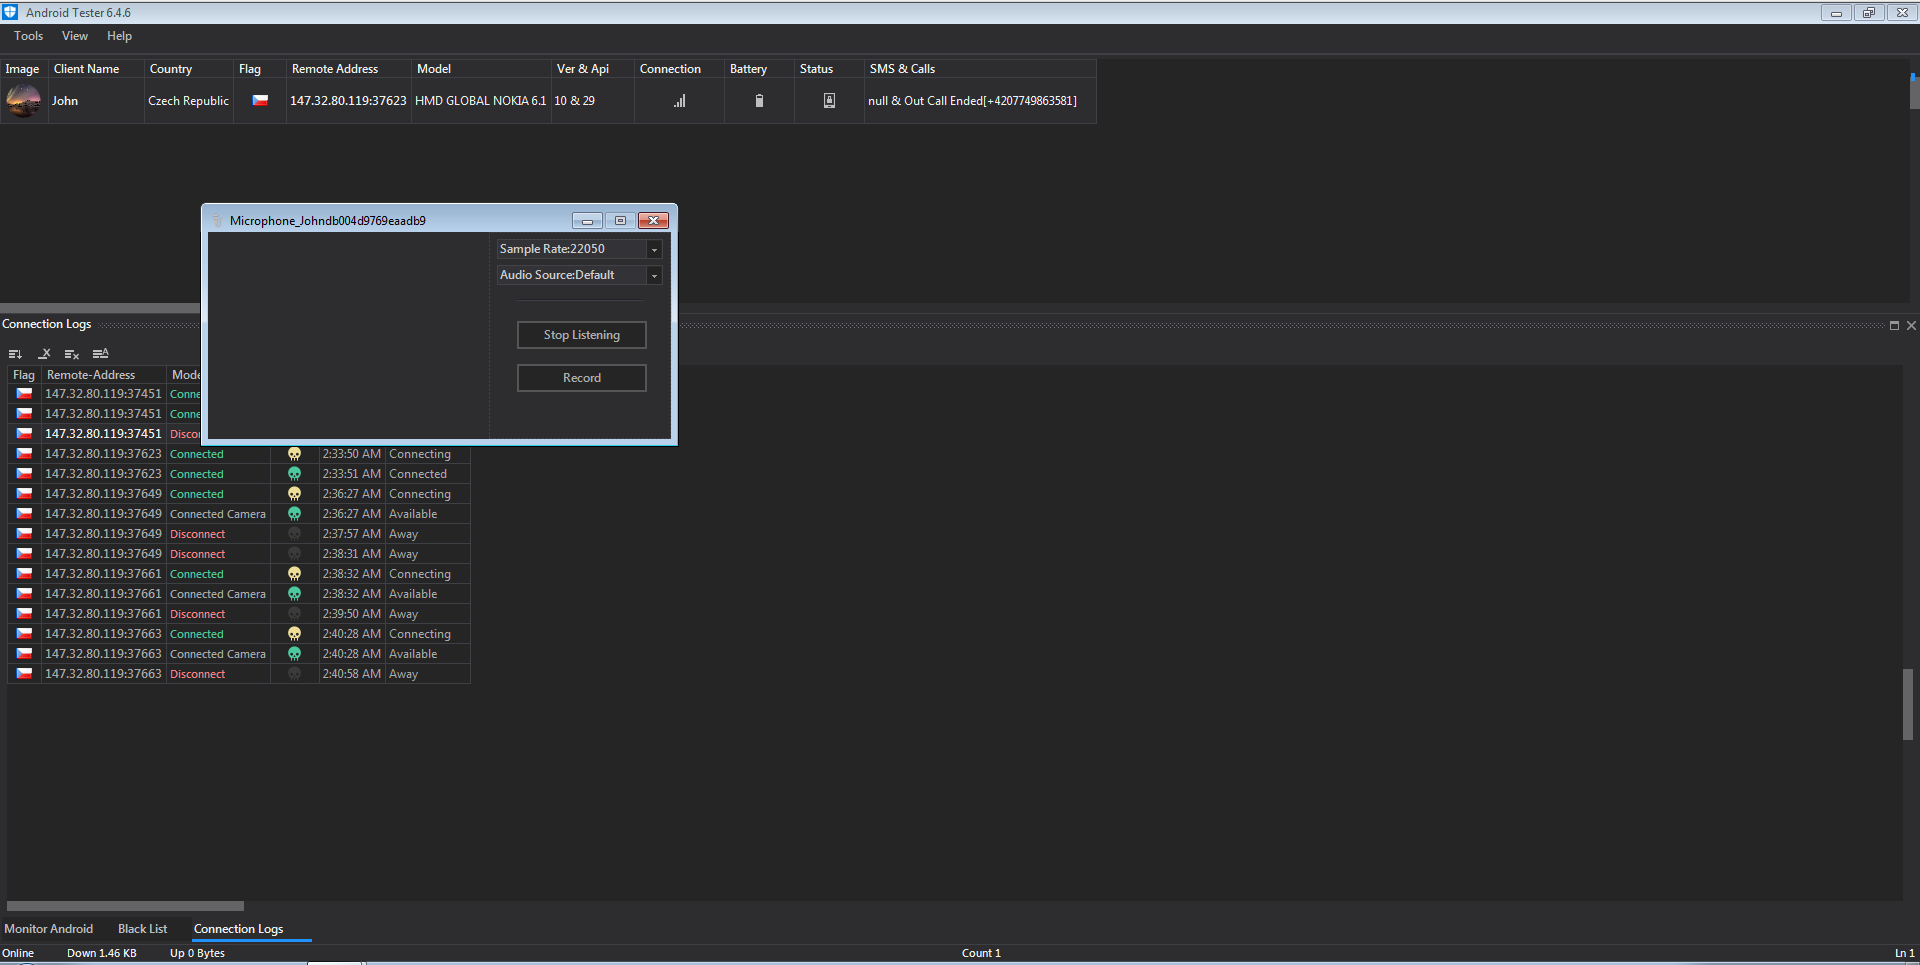Open the Tools menu
The width and height of the screenshot is (1920, 965).
click(28, 36)
